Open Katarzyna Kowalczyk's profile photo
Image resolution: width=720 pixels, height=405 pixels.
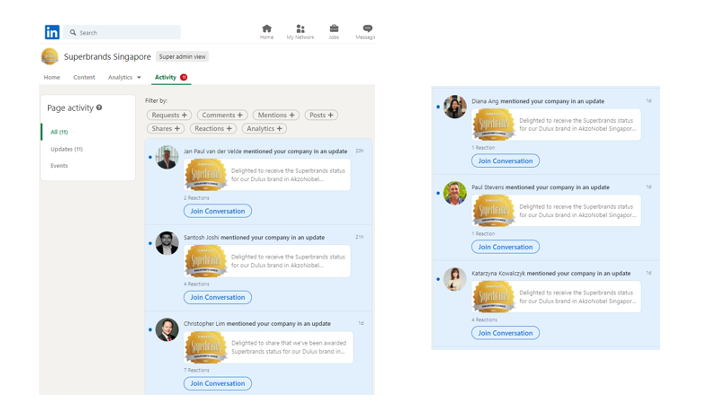point(455,279)
